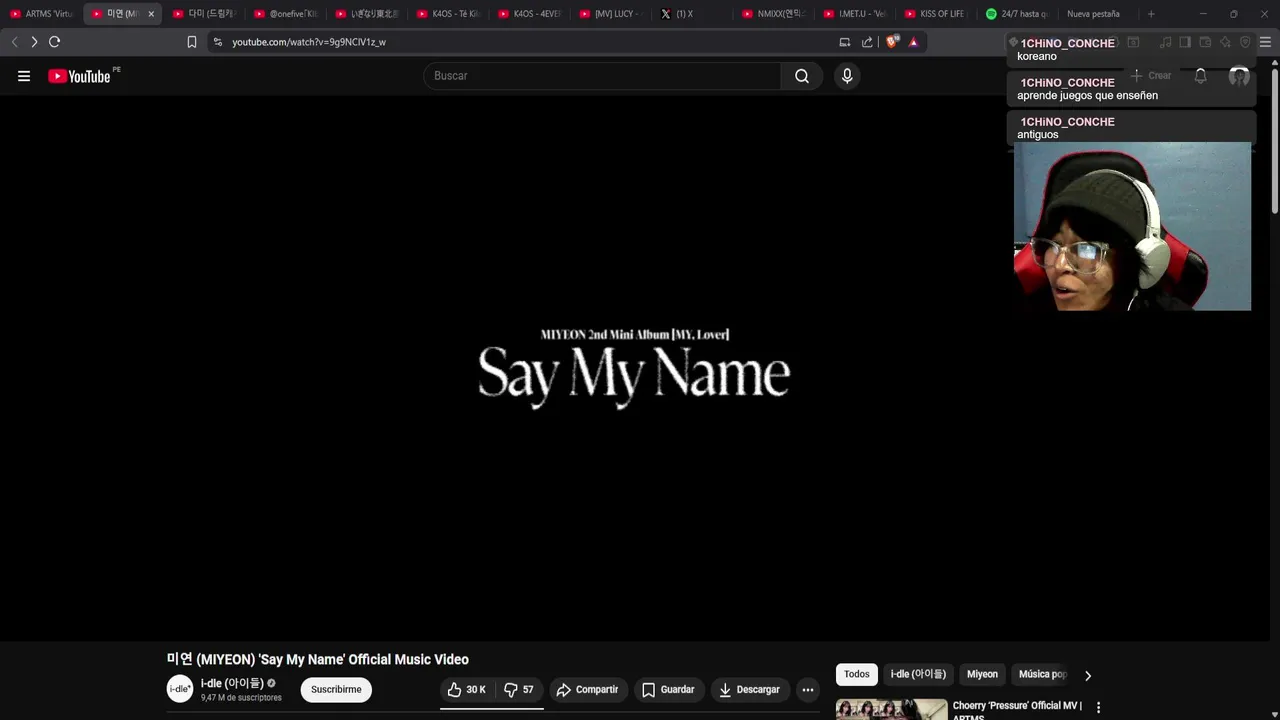
Task: Click the Suscribirme button
Action: coord(336,690)
